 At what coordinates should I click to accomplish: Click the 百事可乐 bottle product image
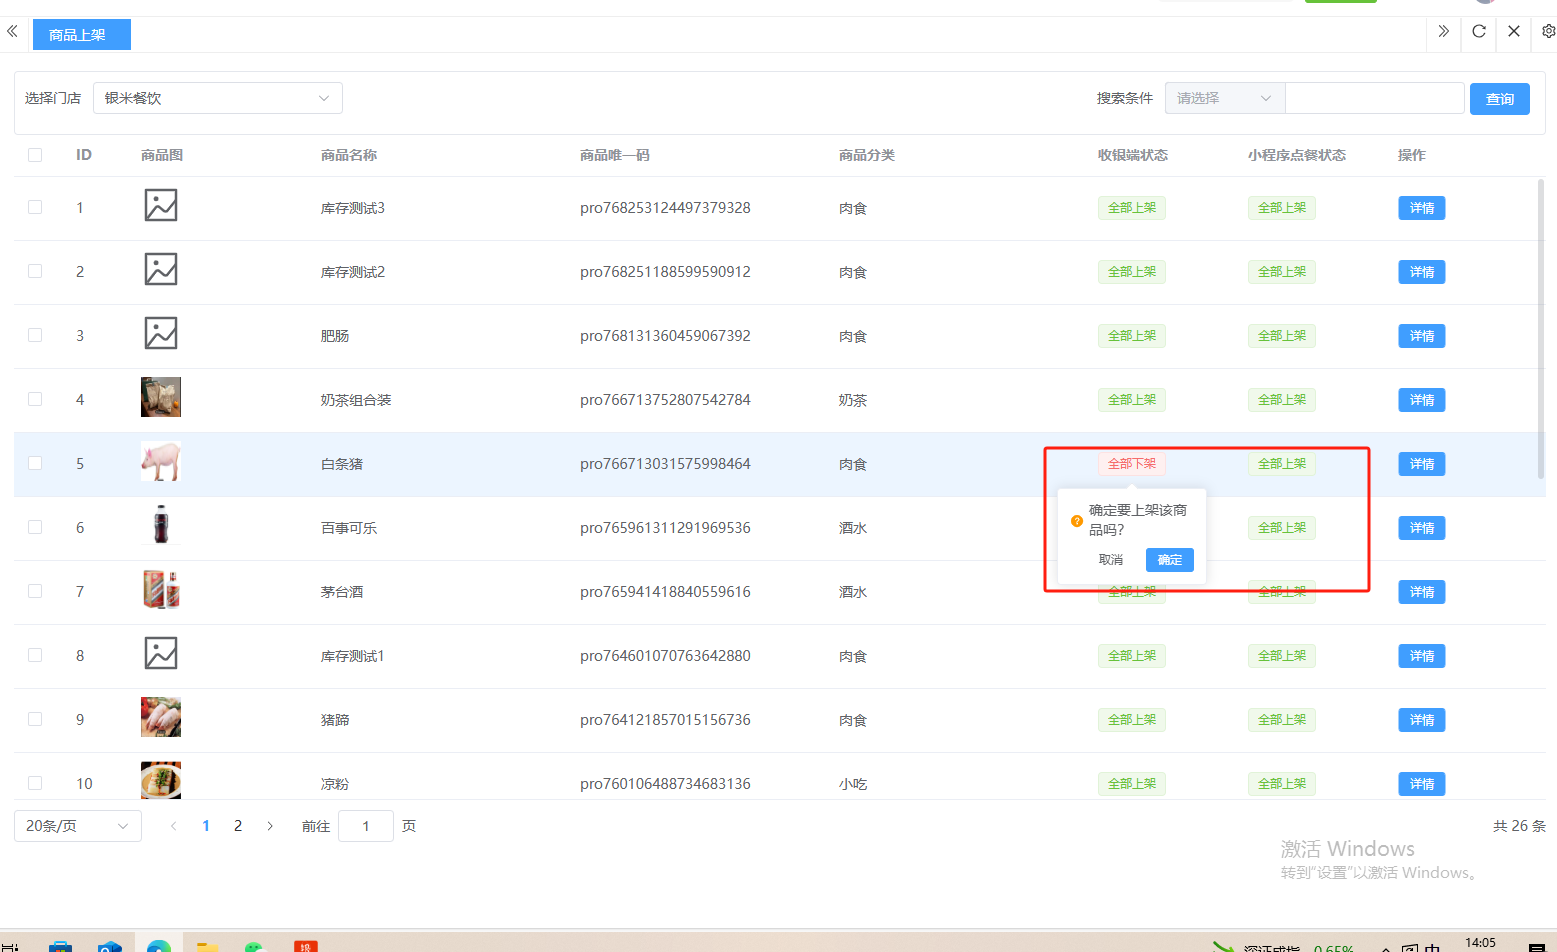pyautogui.click(x=161, y=525)
